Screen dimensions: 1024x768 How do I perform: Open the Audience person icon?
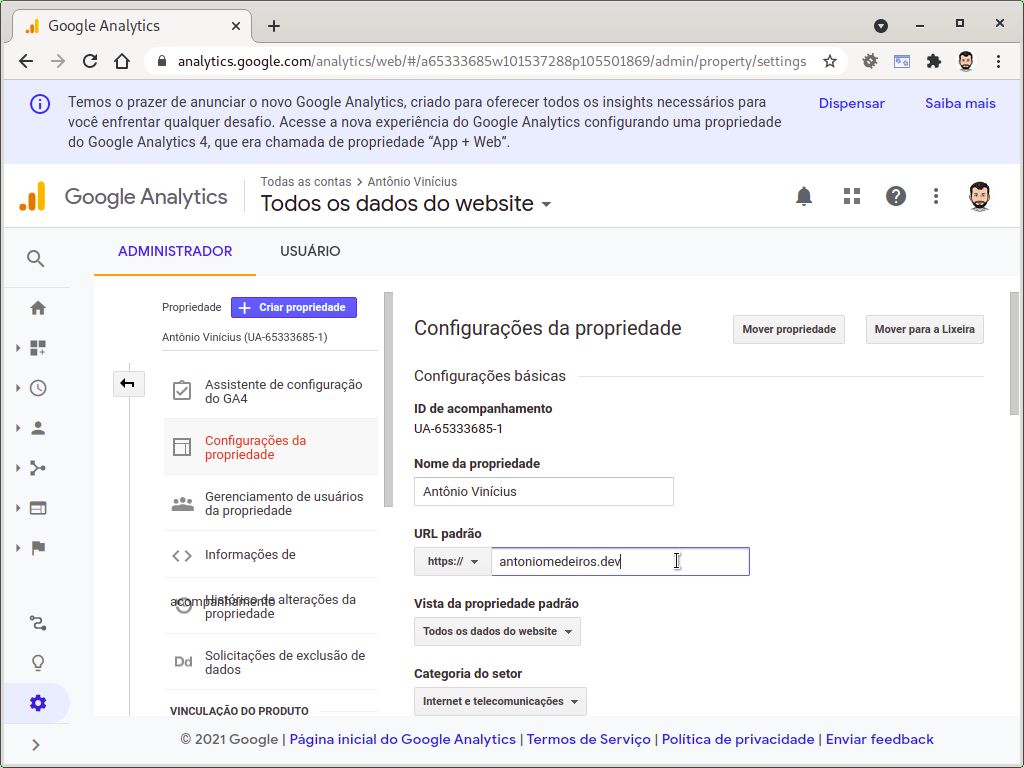pyautogui.click(x=38, y=428)
